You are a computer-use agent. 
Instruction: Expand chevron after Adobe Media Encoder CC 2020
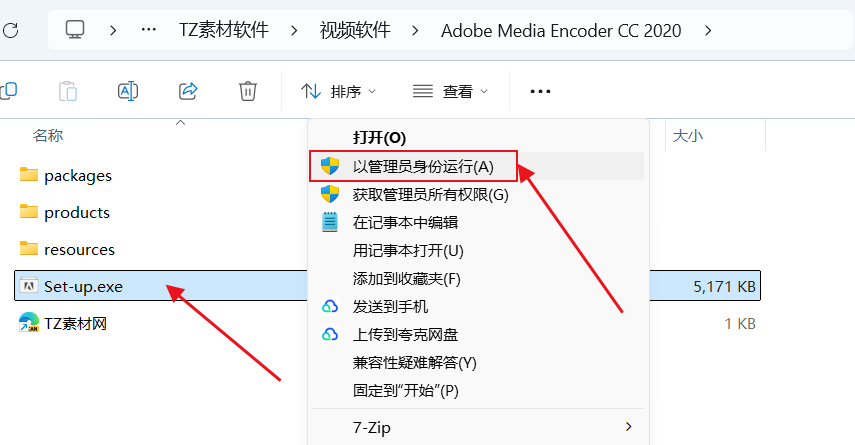[708, 31]
